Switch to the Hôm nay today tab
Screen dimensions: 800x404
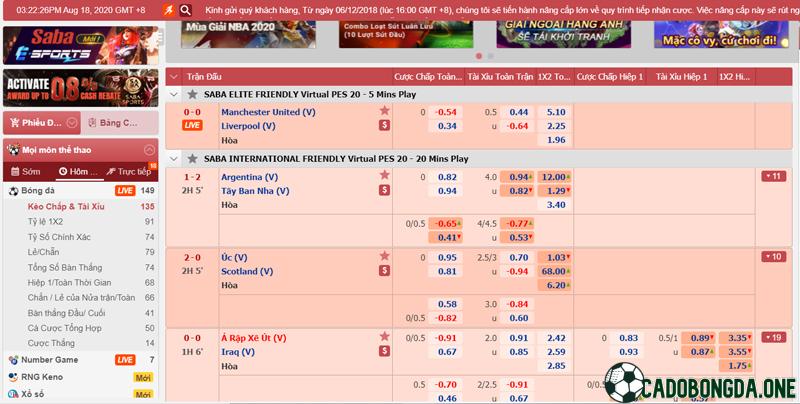(x=78, y=171)
